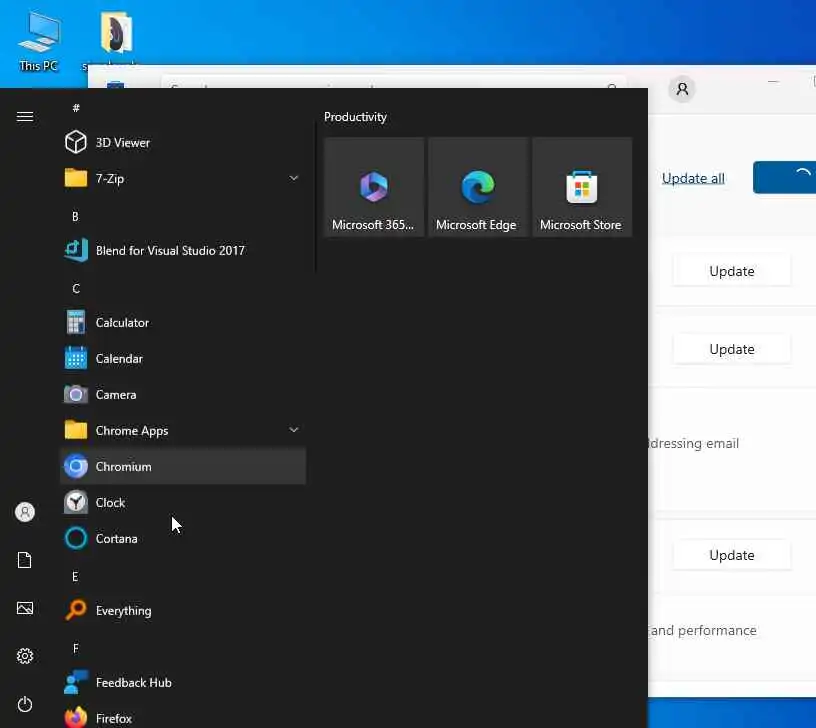This screenshot has height=728, width=816.
Task: Open the 3D Viewer app
Action: pos(183,142)
